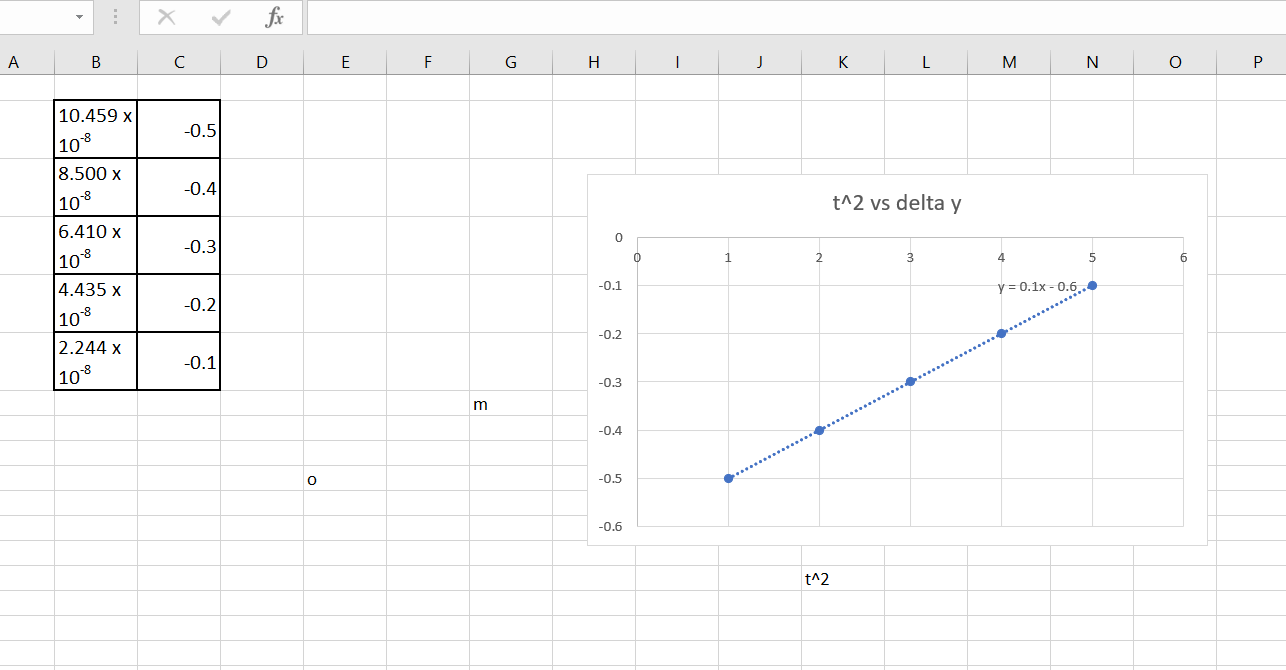Select the cell containing '10.459 x 10^-8'
Screen dimensions: 1286x670
click(95, 128)
